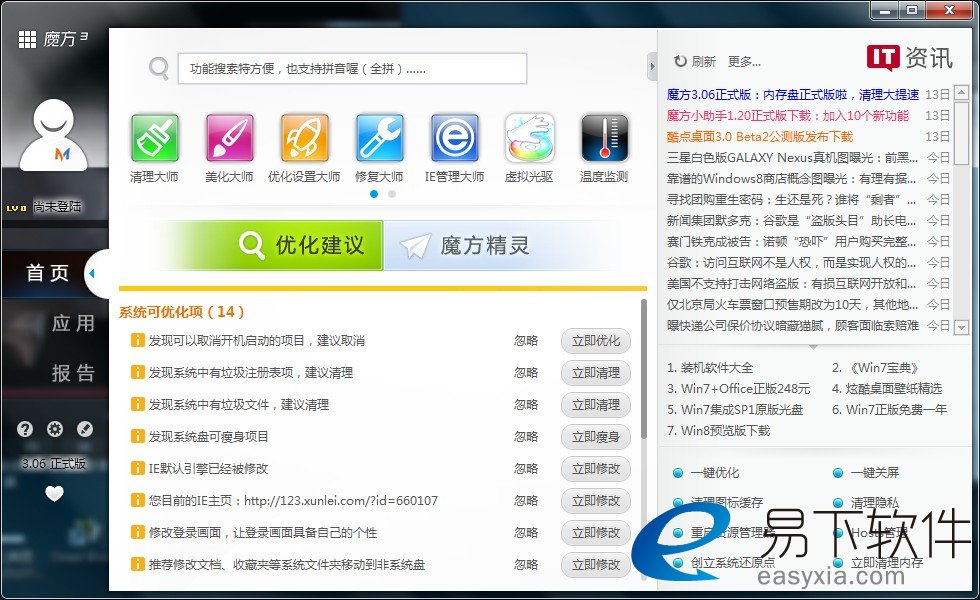Collapse the IT资讯 news panel arrow

652,66
